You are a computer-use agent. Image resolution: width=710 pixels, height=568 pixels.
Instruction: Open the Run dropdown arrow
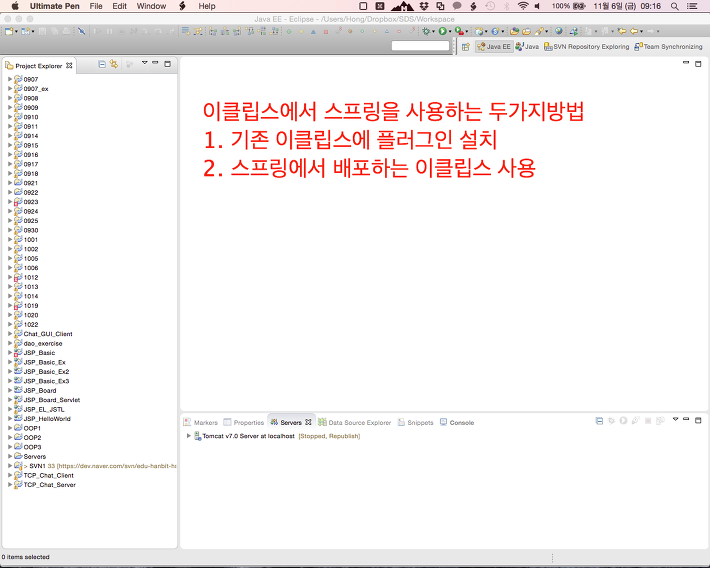pos(450,32)
